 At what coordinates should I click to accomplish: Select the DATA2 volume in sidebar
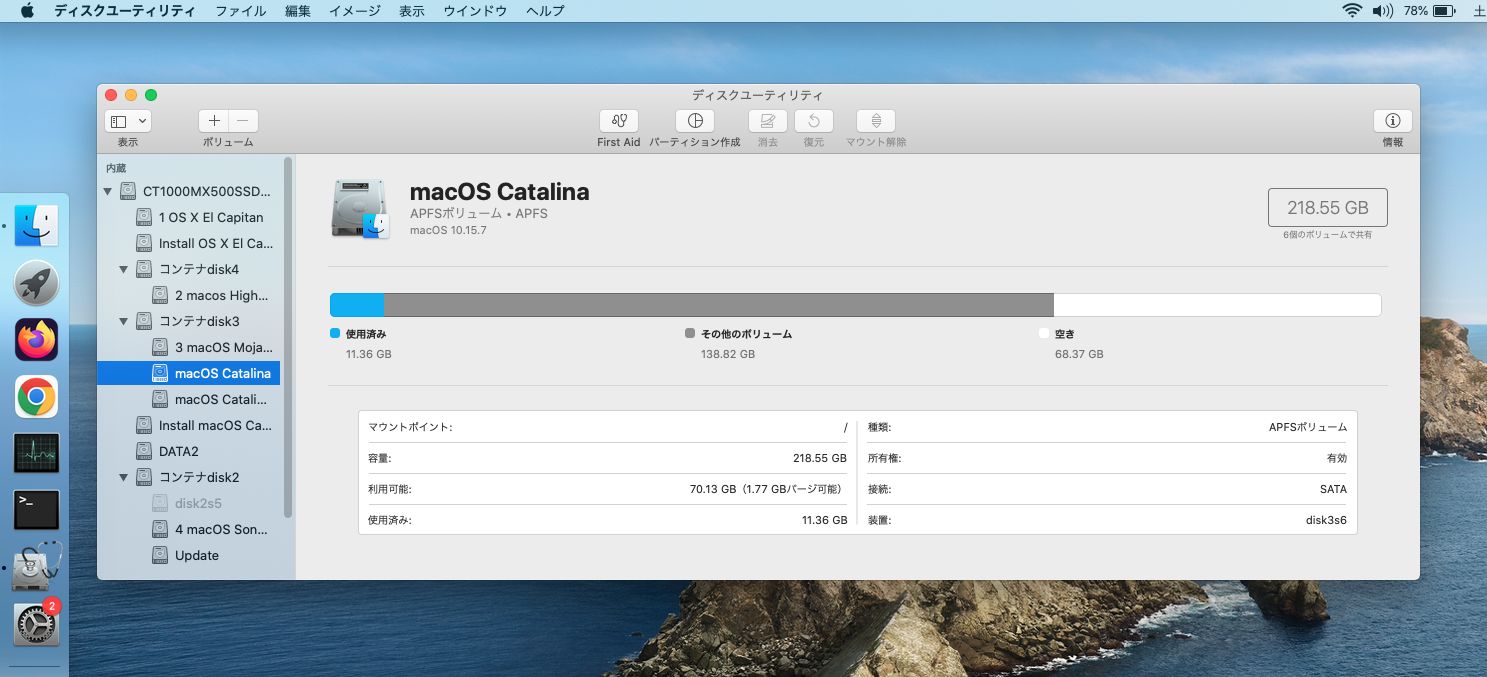point(178,451)
